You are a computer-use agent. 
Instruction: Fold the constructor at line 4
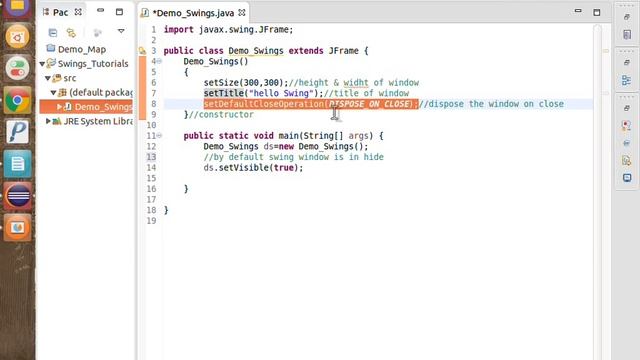pyautogui.click(x=159, y=61)
